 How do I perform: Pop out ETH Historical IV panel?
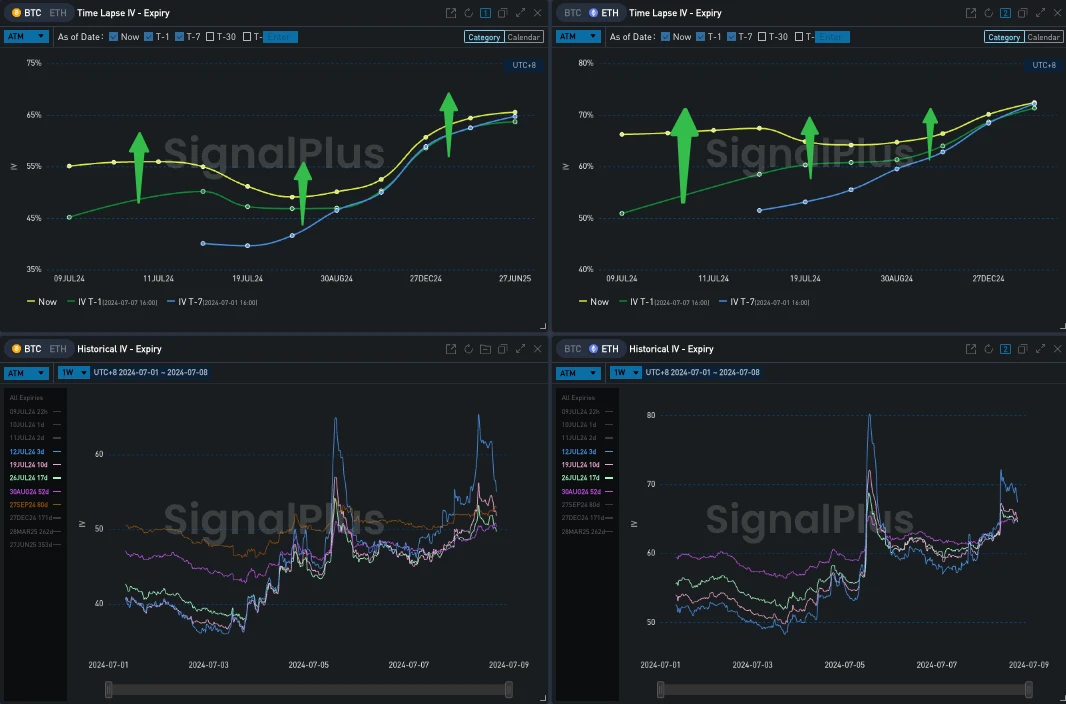tap(971, 349)
